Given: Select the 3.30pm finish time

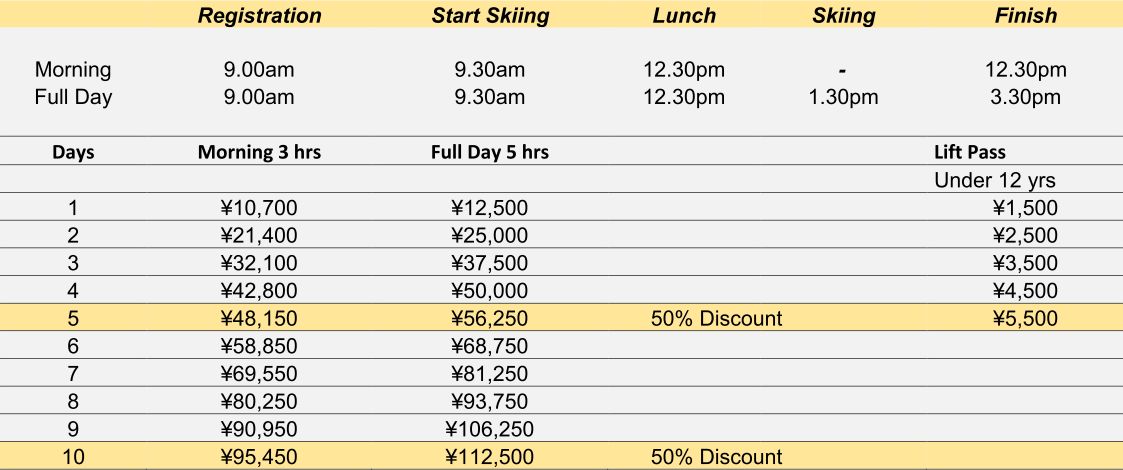Looking at the screenshot, I should point(1026,97).
